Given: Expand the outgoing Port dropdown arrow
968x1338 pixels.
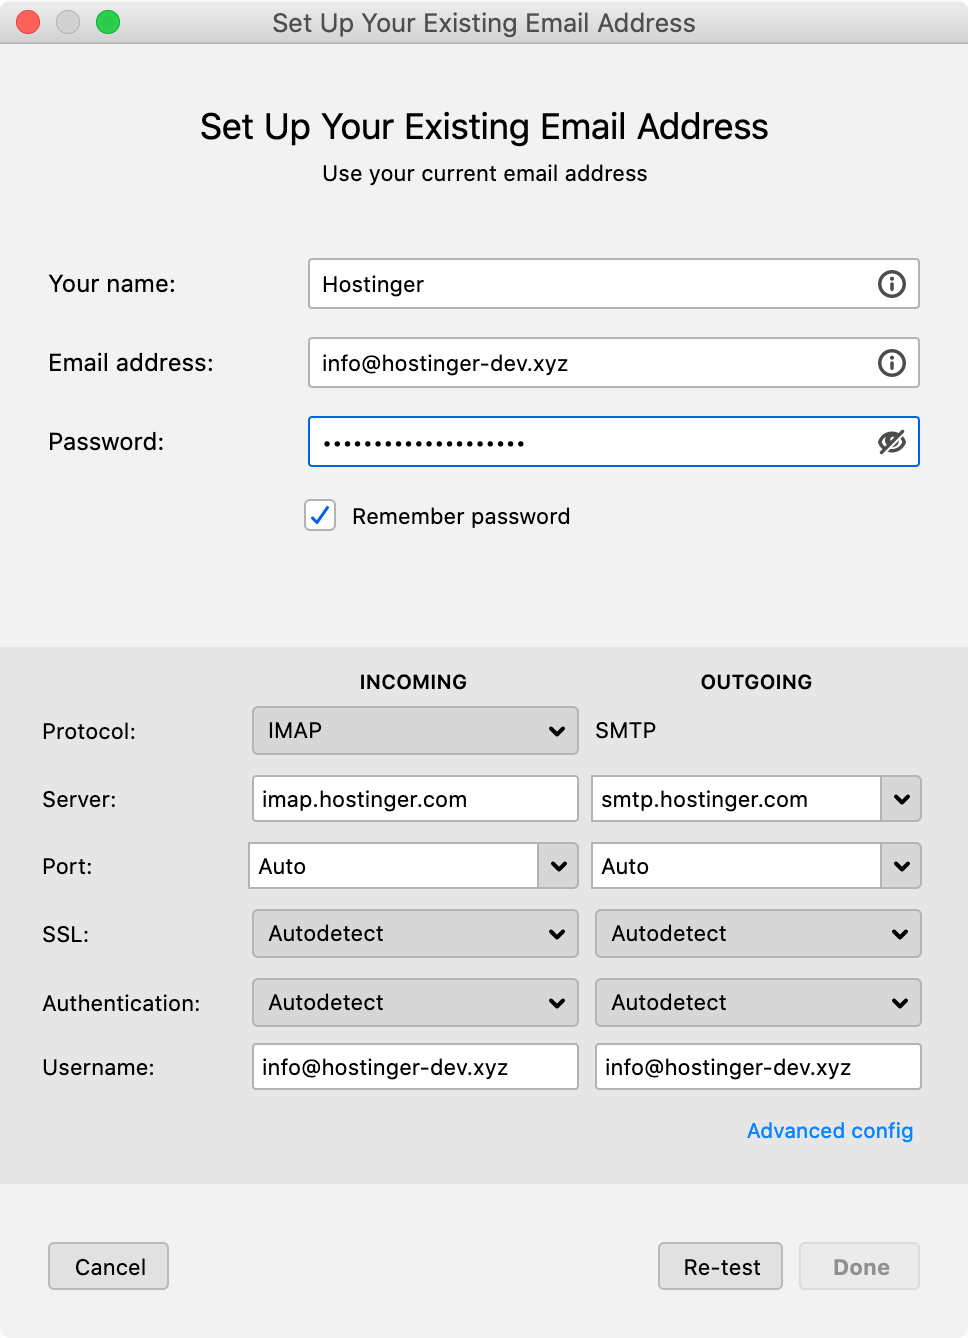Looking at the screenshot, I should (x=901, y=866).
